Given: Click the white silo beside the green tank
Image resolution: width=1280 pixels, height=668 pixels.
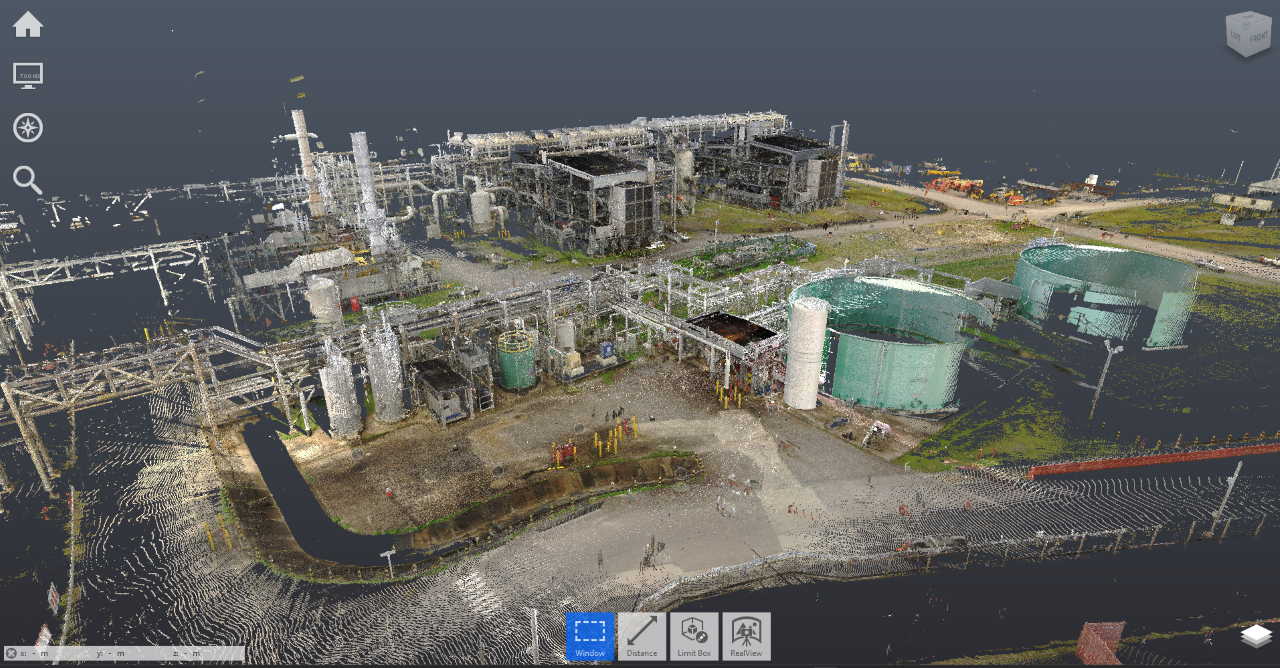Looking at the screenshot, I should [806, 355].
